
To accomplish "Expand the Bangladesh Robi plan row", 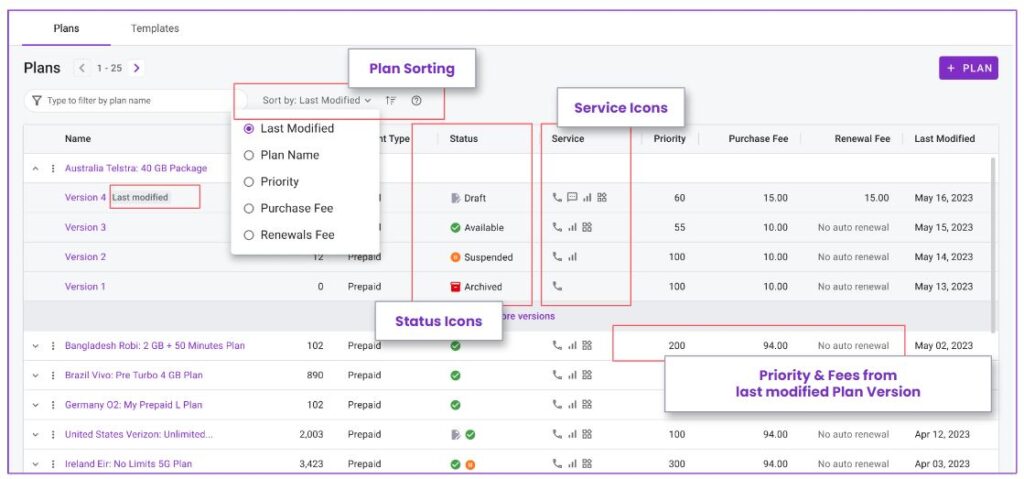I will pyautogui.click(x=35, y=346).
